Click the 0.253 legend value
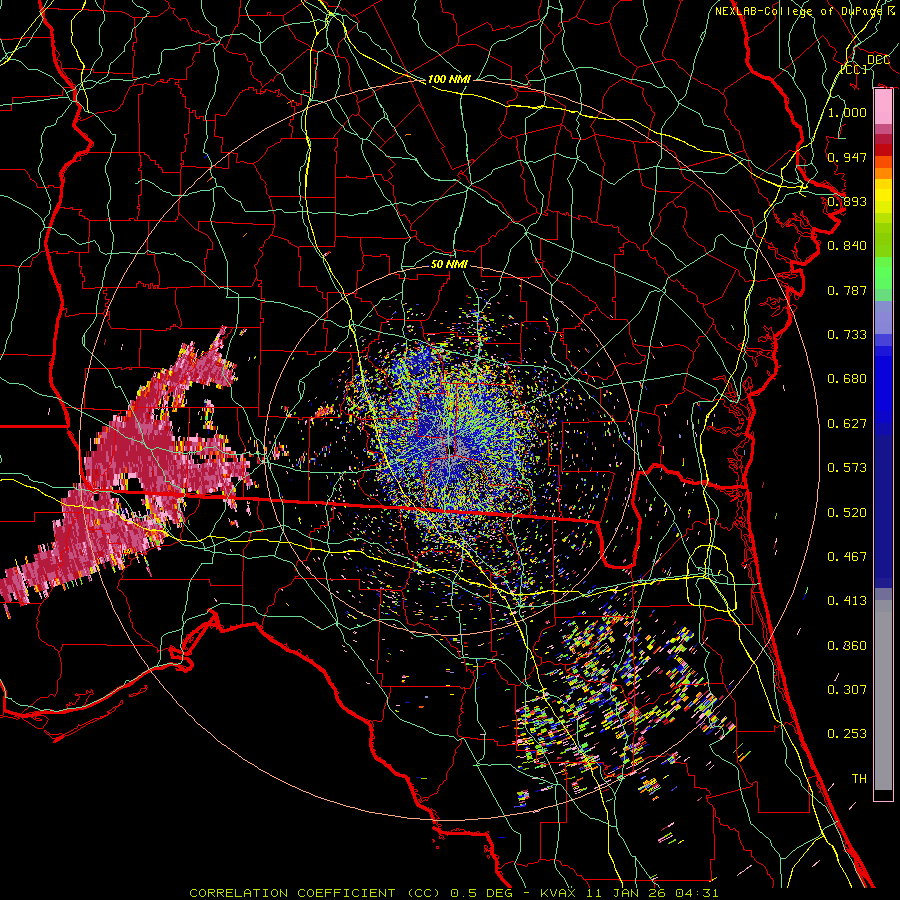This screenshot has height=900, width=900. pyautogui.click(x=847, y=734)
